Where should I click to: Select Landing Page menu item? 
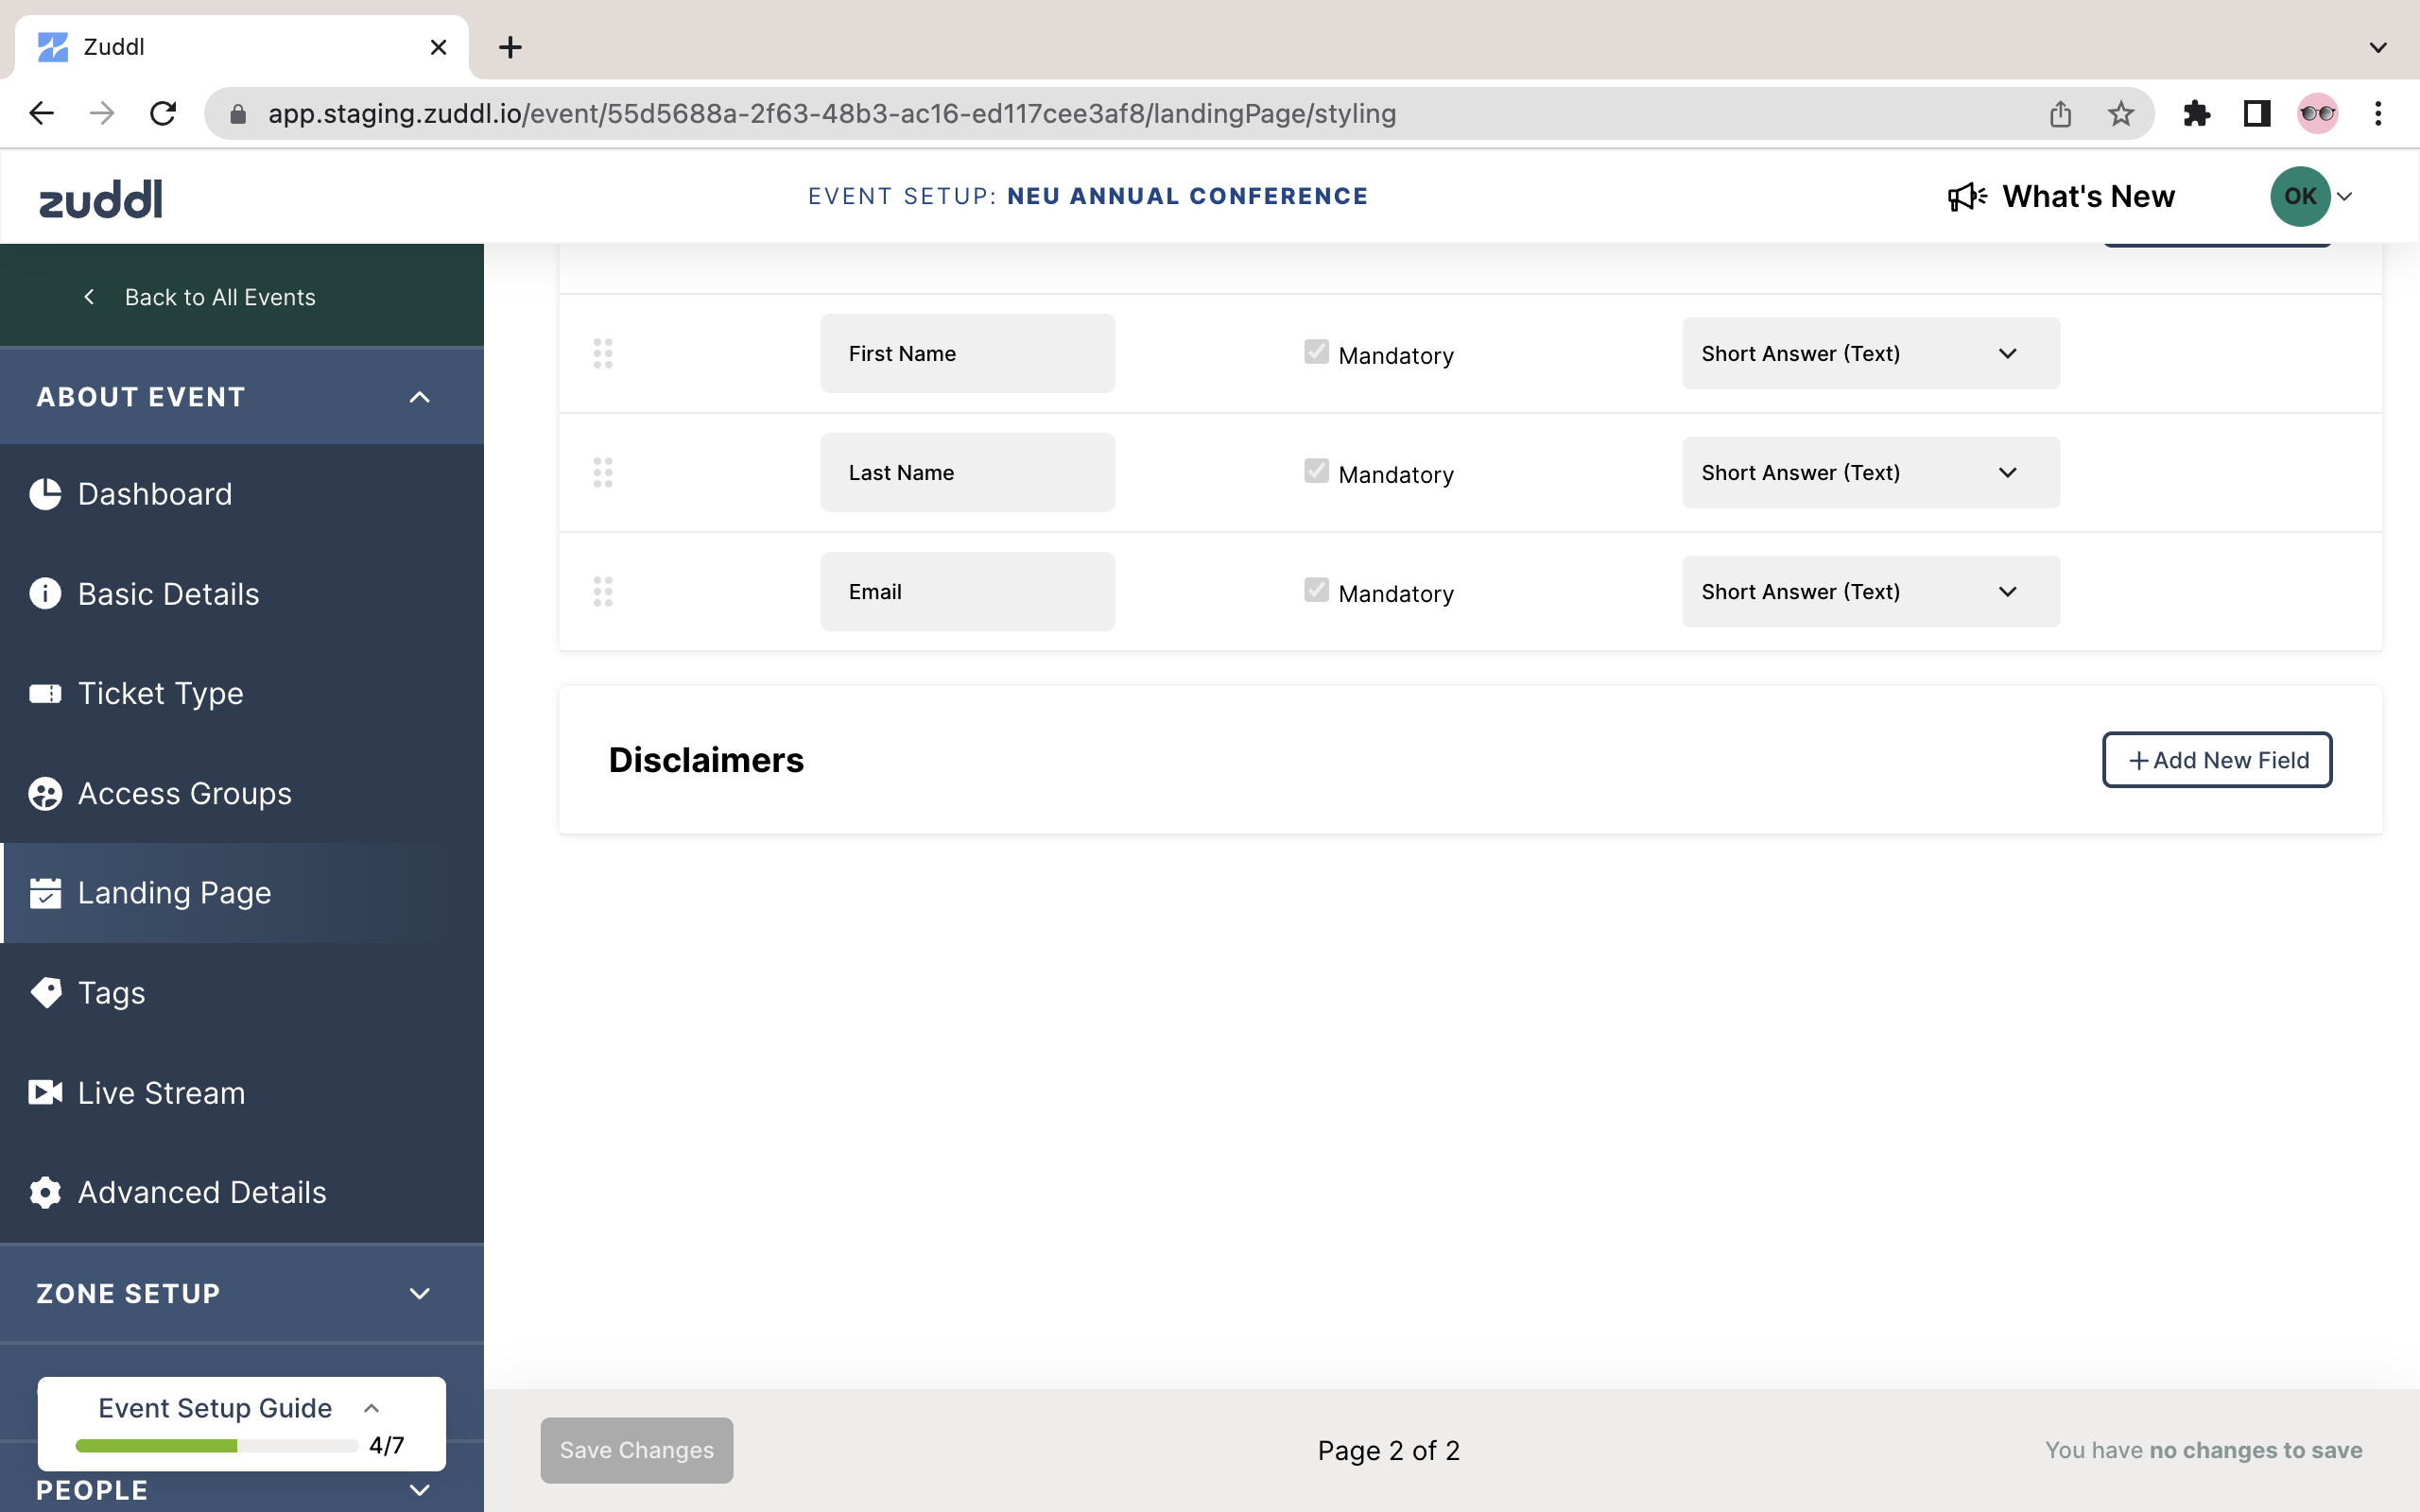[174, 892]
